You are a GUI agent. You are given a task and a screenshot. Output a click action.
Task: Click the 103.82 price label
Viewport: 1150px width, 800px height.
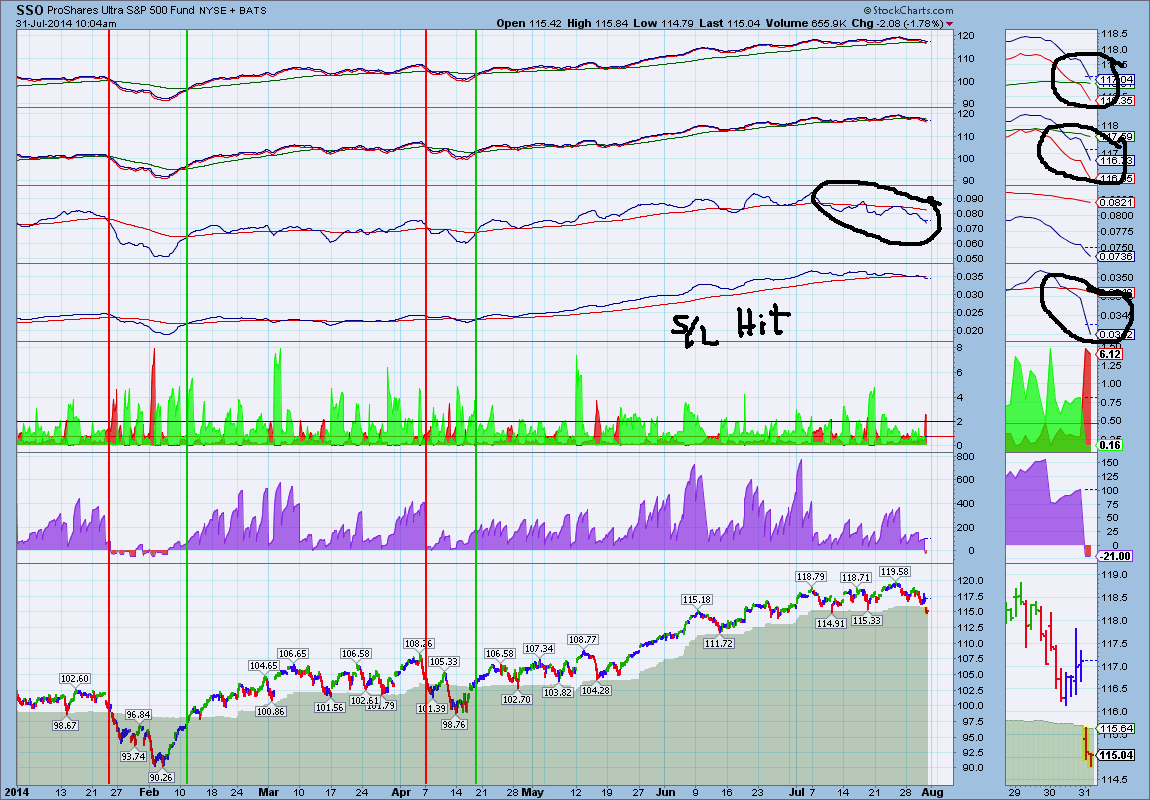558,692
